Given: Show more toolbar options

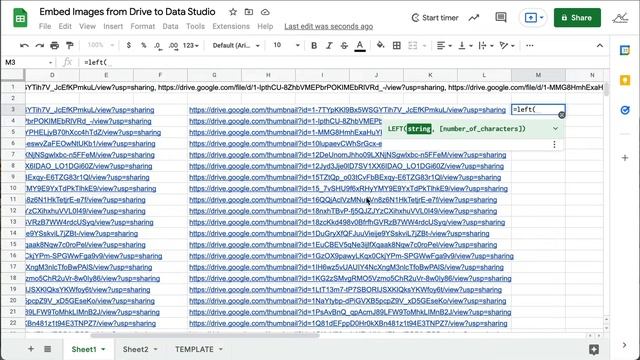Looking at the screenshot, I should 529,45.
